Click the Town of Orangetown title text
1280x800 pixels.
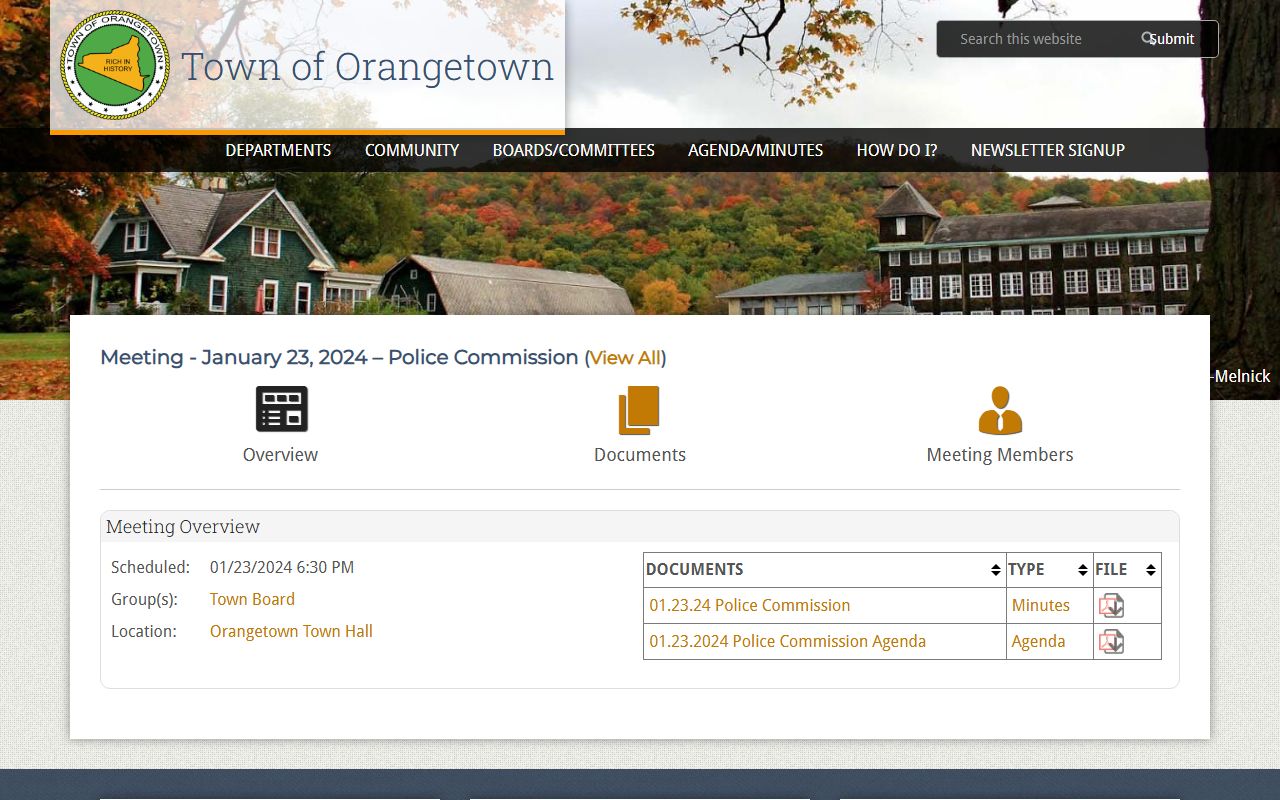pos(367,67)
